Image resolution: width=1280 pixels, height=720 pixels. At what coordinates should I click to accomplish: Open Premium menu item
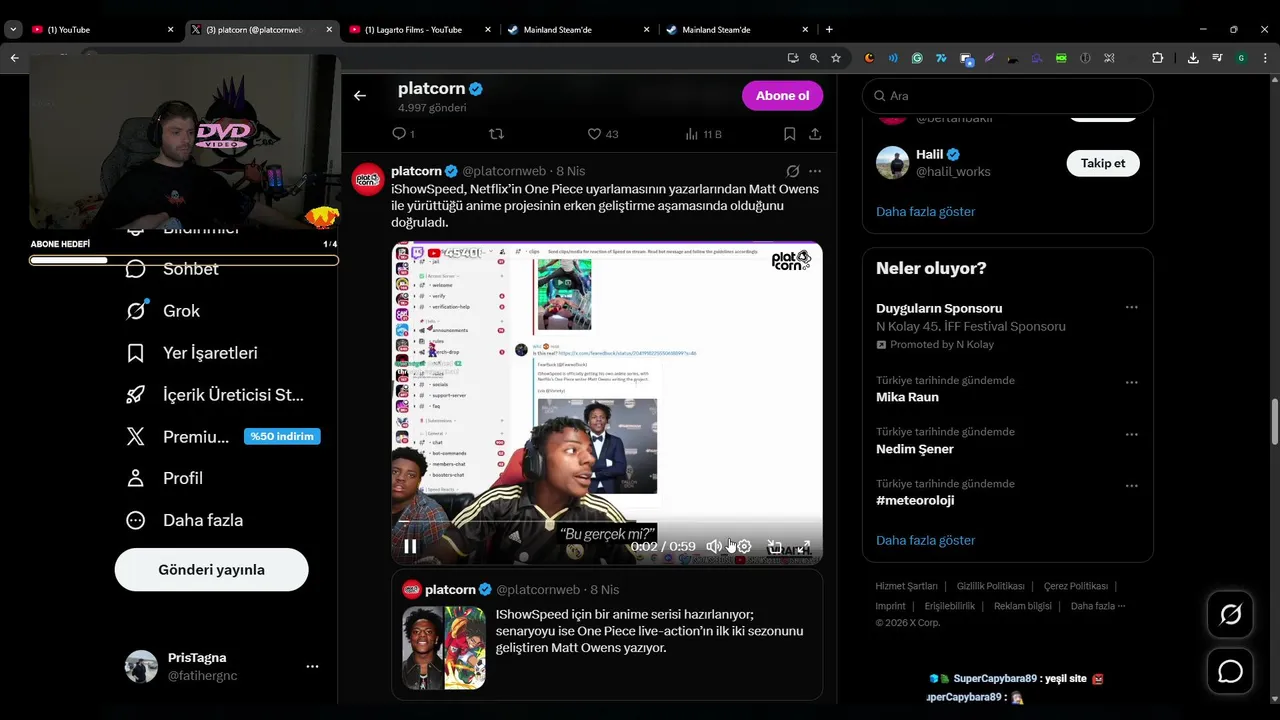pyautogui.click(x=178, y=437)
